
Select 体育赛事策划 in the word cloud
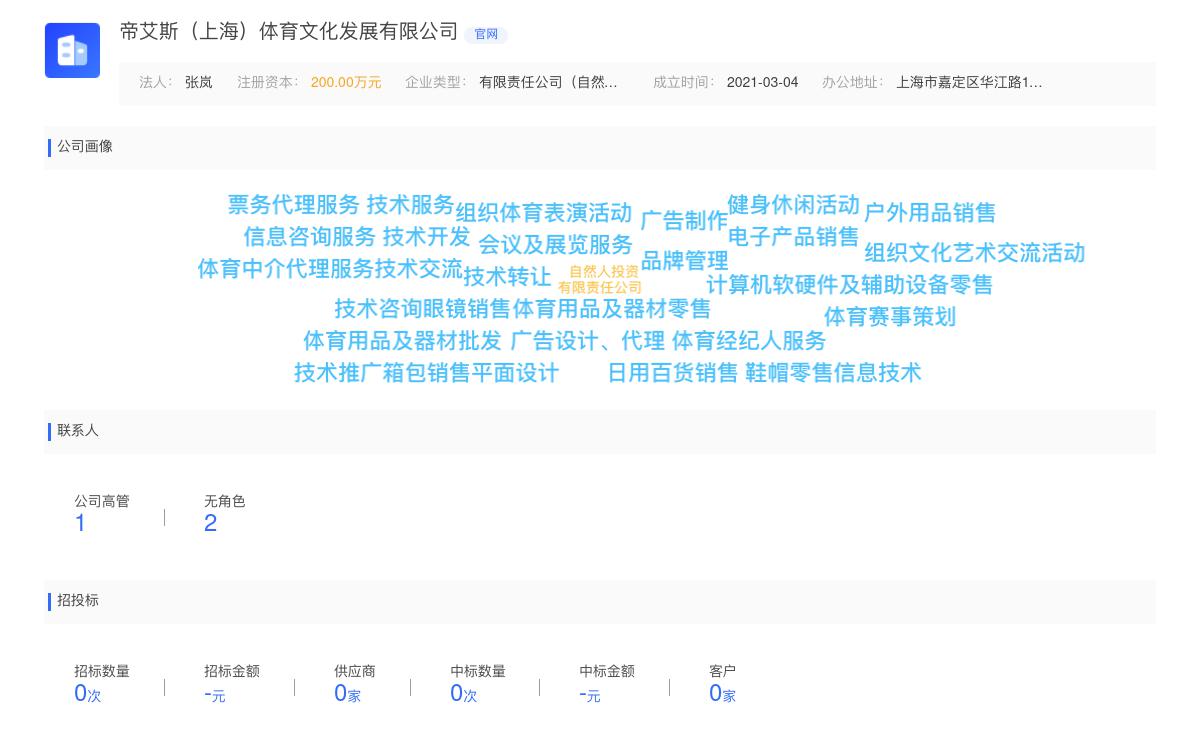click(889, 317)
